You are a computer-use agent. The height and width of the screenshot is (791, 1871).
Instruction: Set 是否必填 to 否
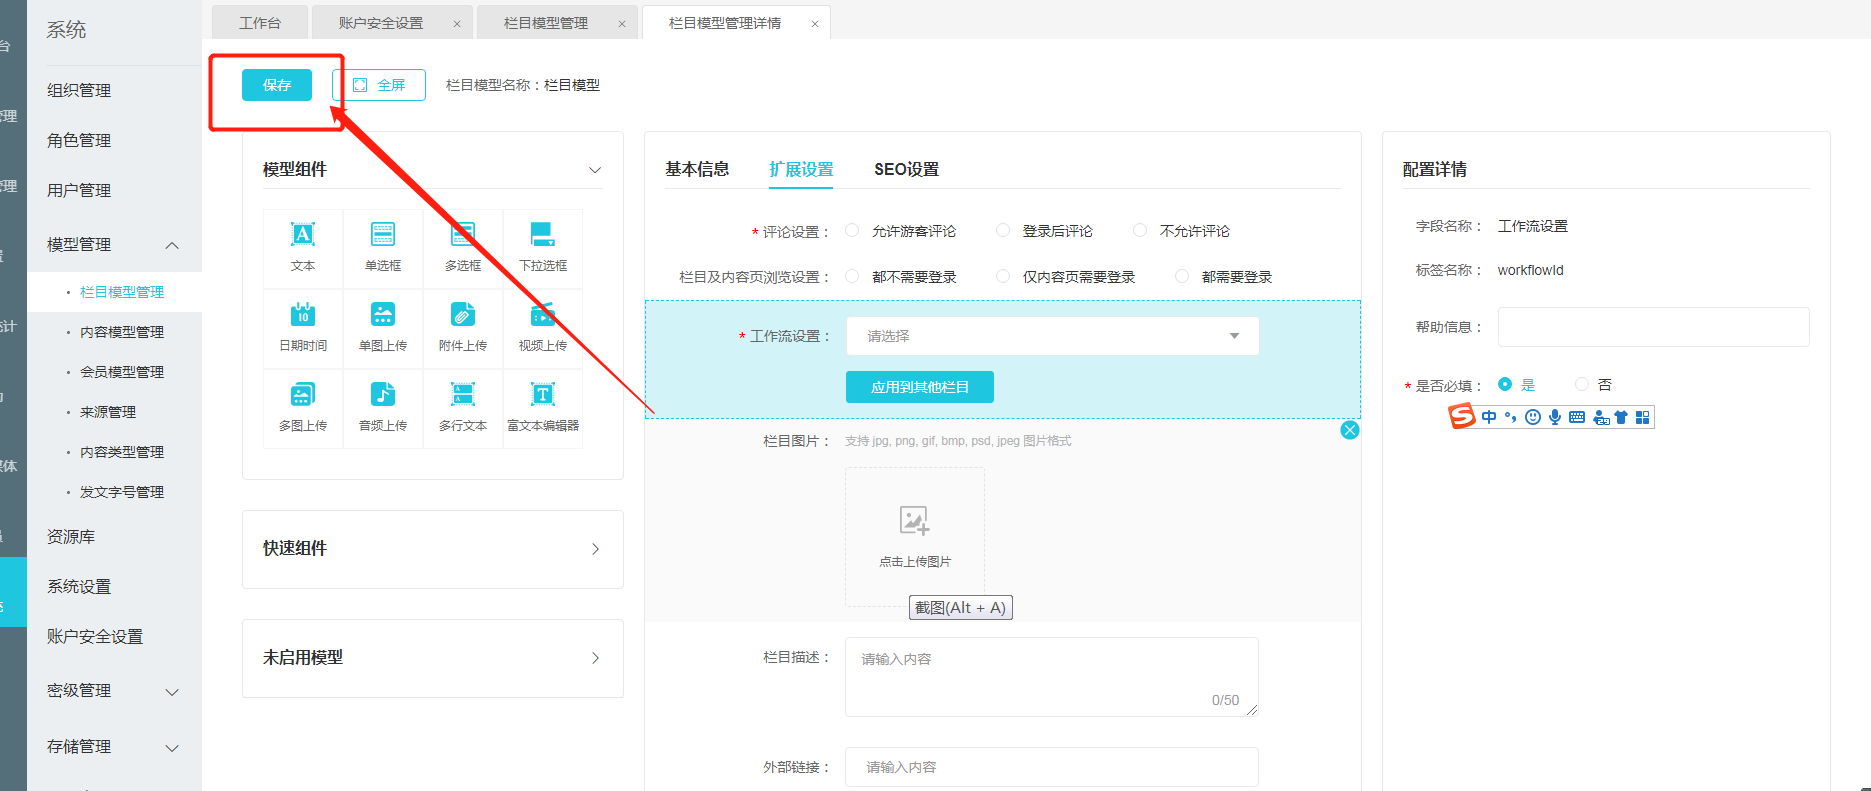tap(1582, 385)
